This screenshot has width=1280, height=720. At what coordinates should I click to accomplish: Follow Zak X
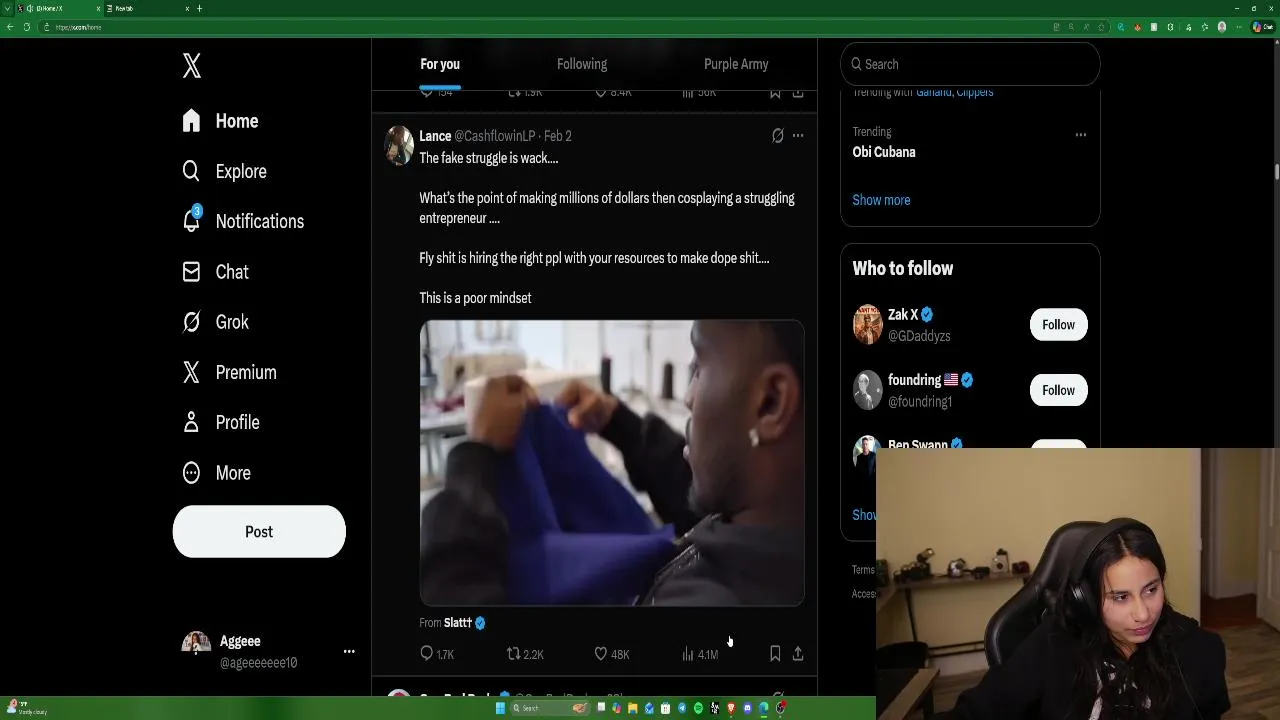1058,325
